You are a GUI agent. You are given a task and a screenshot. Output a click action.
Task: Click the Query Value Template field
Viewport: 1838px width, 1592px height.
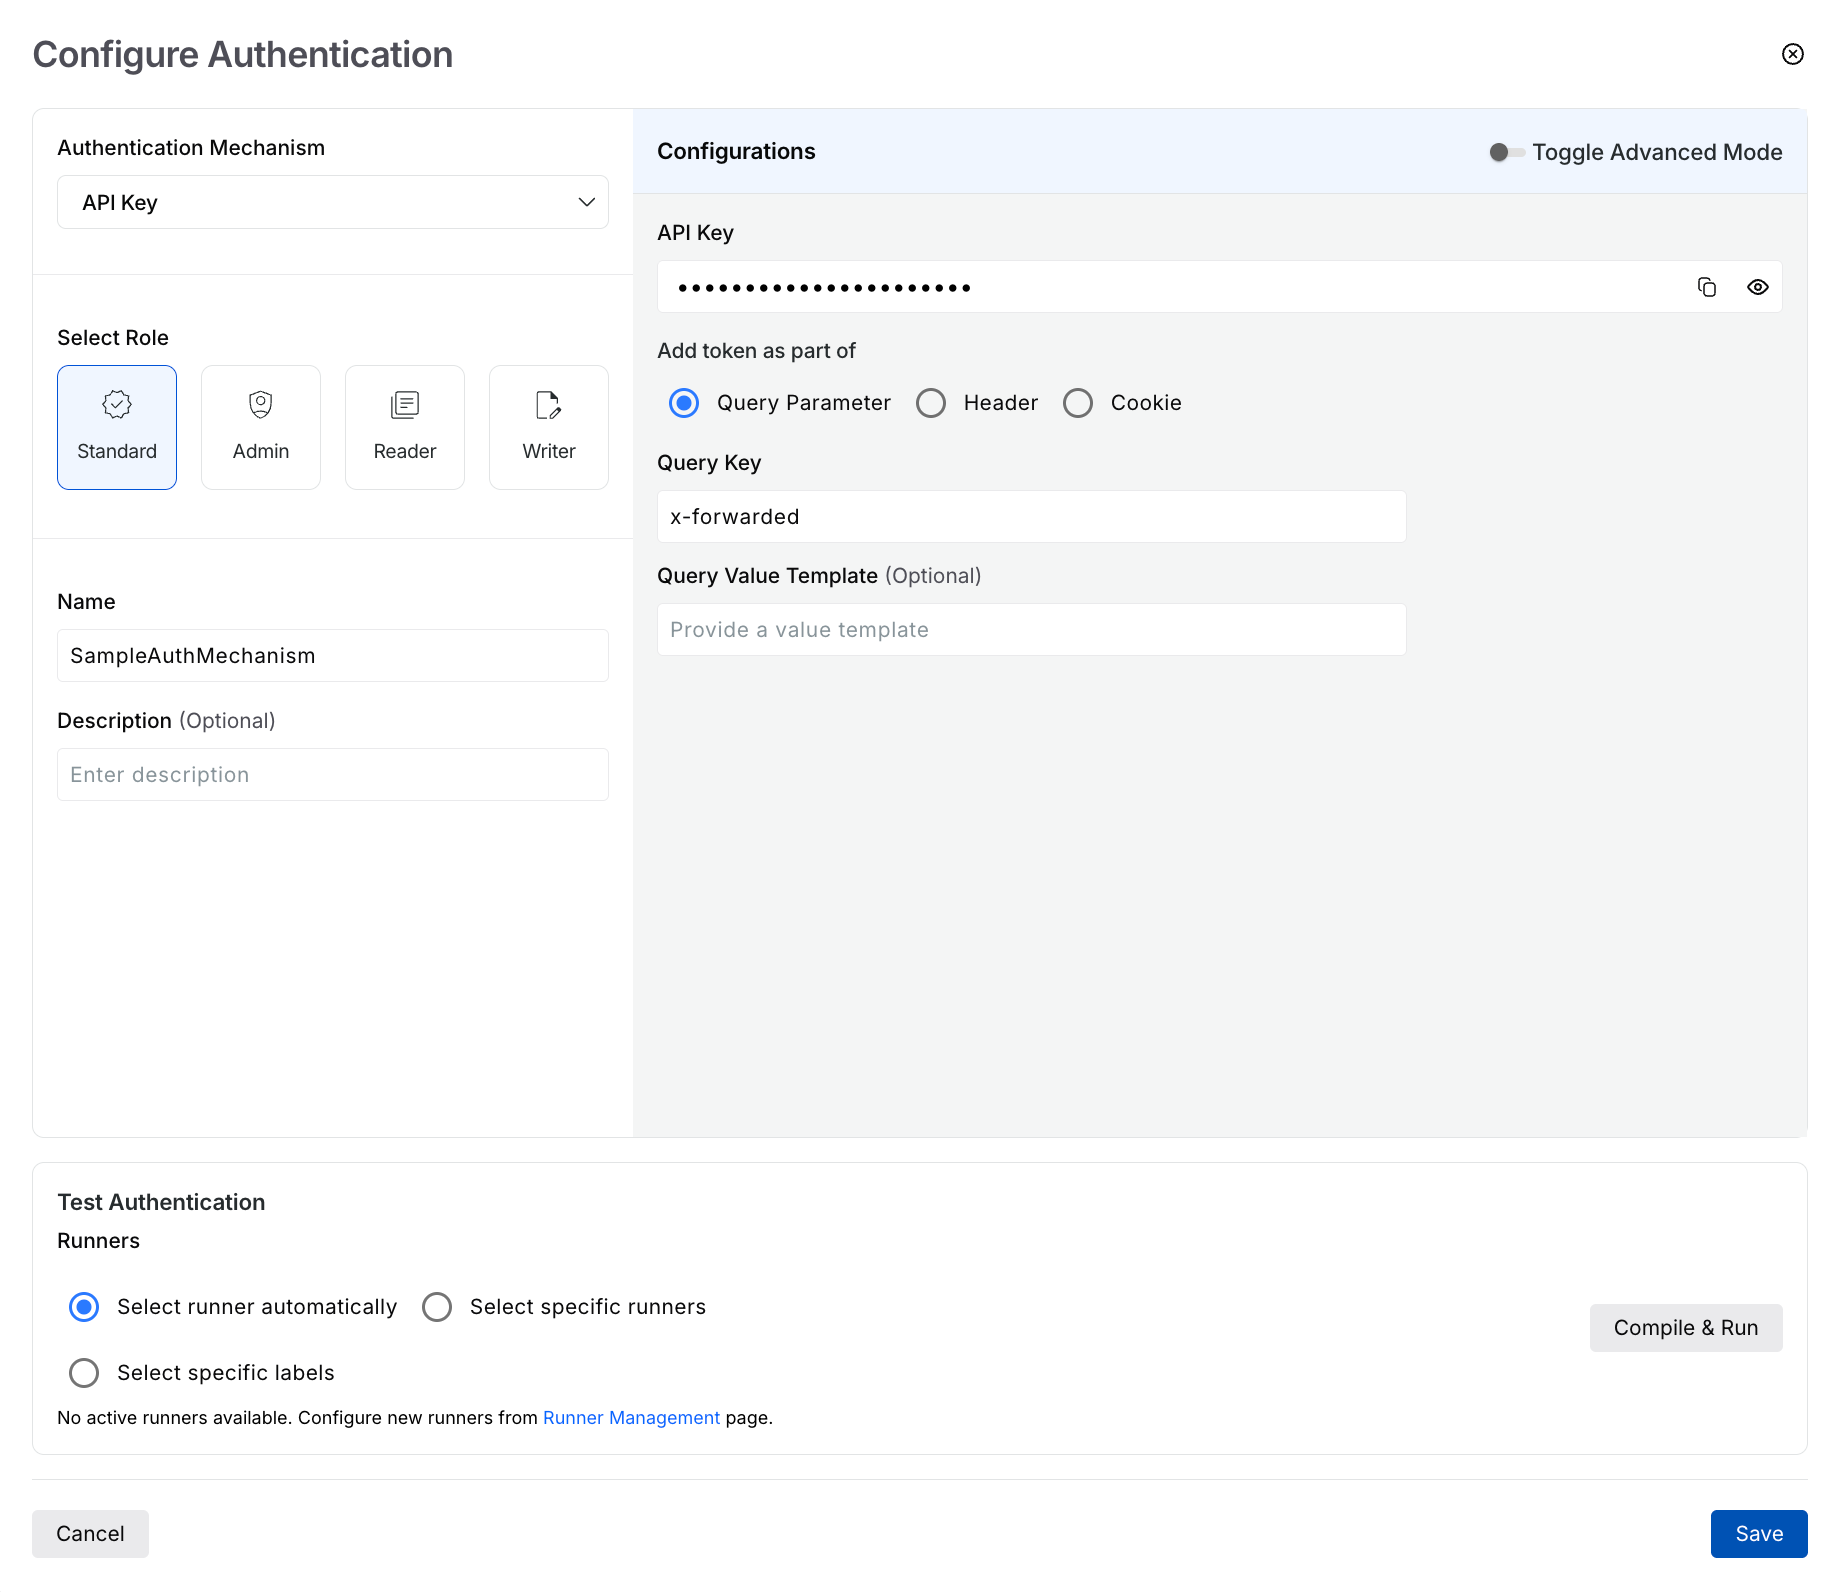pyautogui.click(x=1032, y=630)
